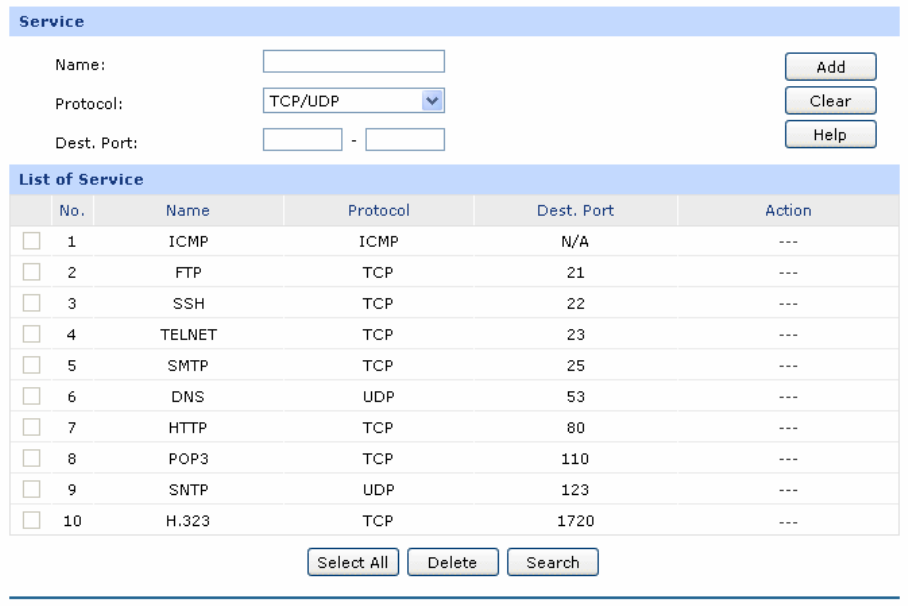Enable the TELNET row checkbox
Screen dimensions: 908x606
point(31,334)
